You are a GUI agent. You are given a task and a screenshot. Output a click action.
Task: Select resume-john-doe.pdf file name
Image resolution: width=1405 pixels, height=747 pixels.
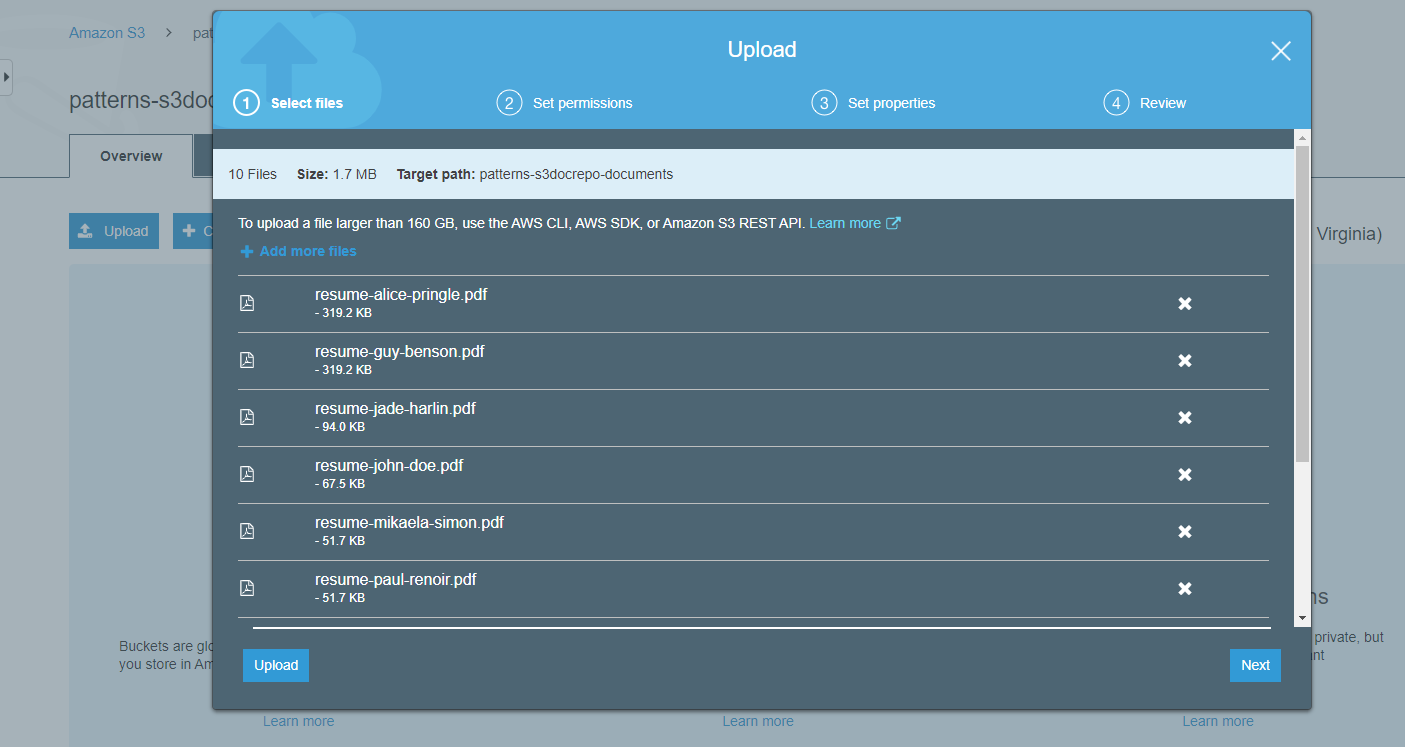389,466
